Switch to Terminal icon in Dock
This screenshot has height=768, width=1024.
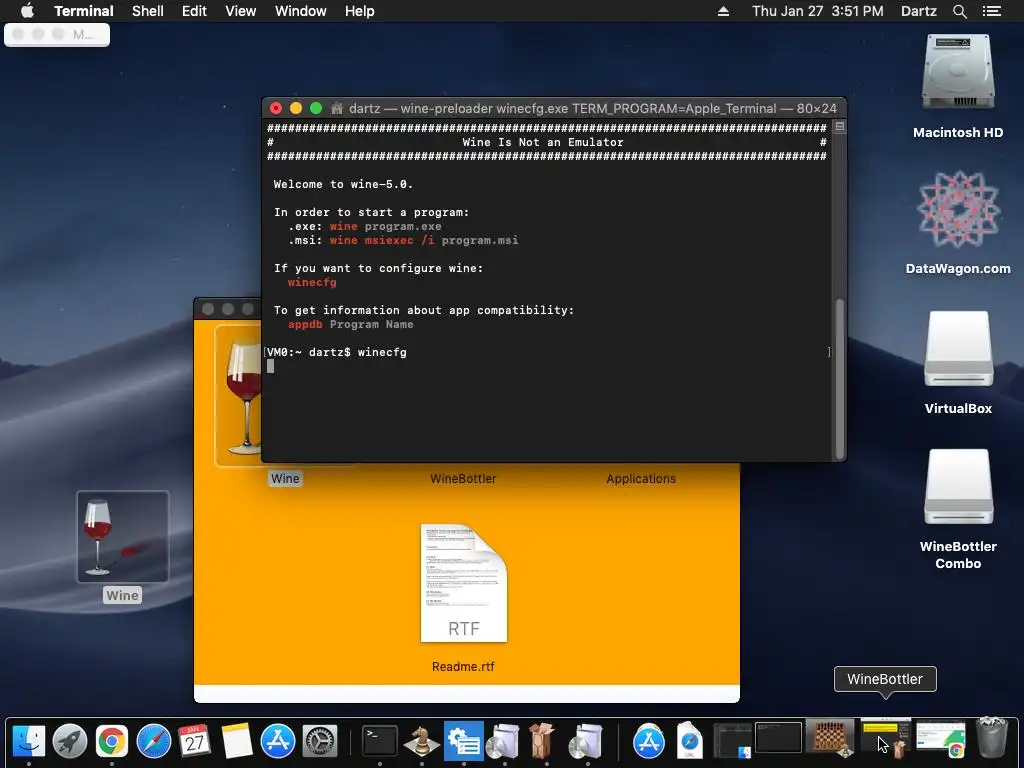[x=380, y=741]
